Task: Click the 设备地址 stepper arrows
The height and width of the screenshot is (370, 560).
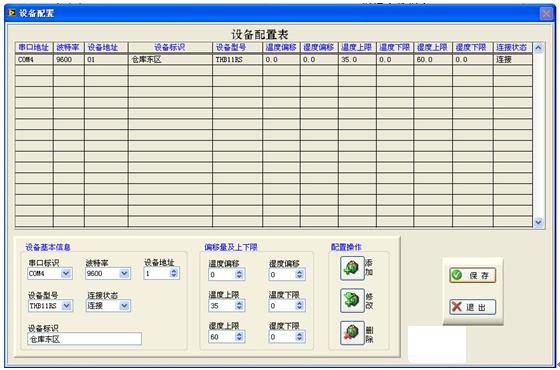Action: point(174,273)
